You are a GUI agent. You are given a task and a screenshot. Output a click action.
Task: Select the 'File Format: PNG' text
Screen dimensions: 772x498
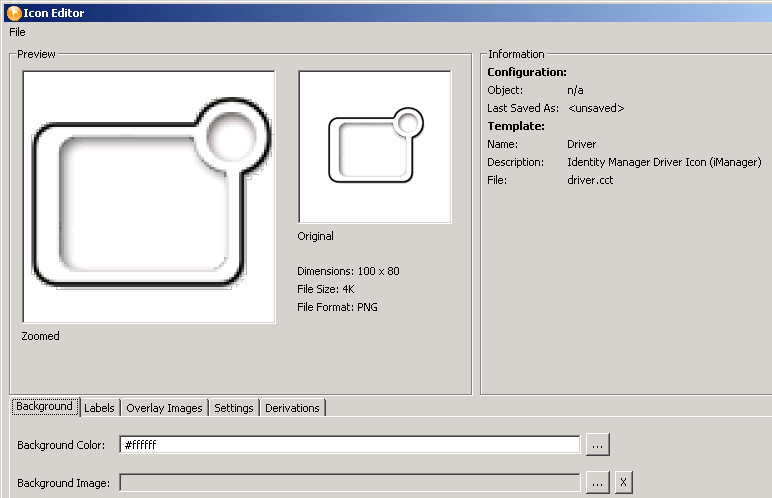(337, 307)
